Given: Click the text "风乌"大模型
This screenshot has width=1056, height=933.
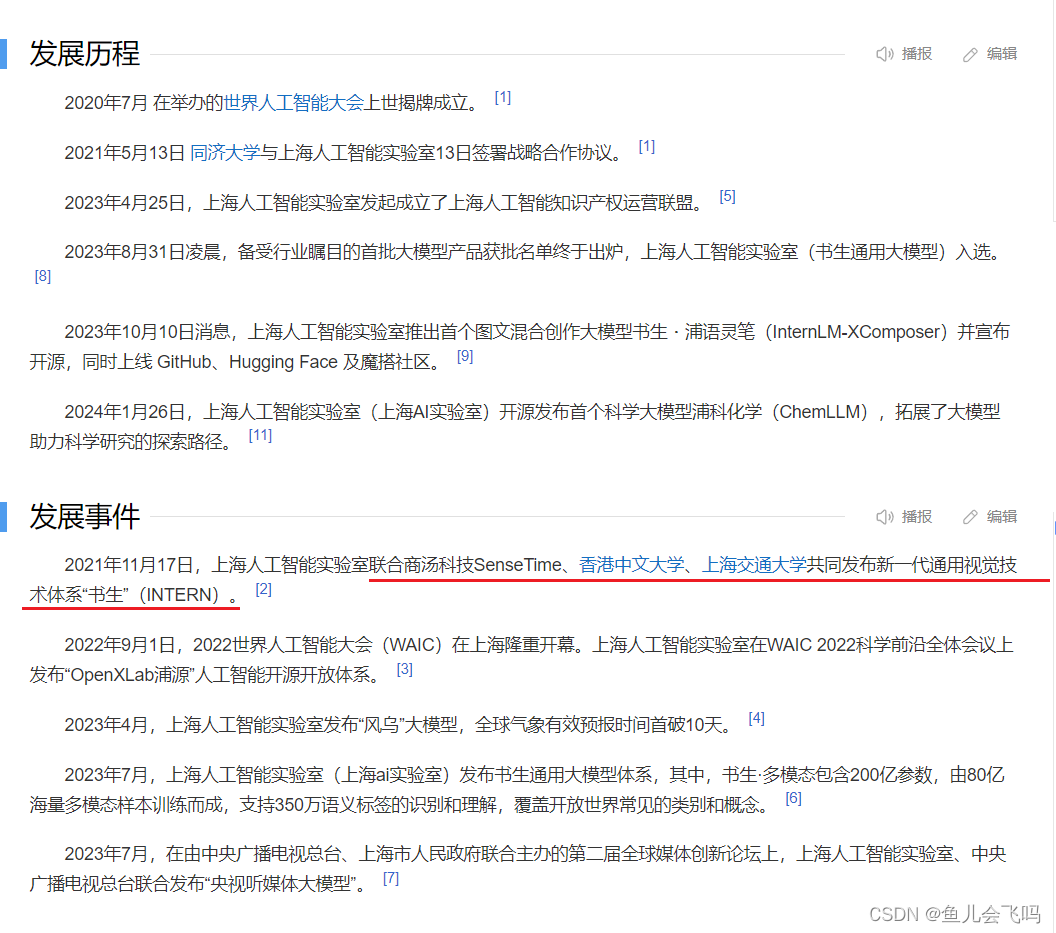Looking at the screenshot, I should pos(409,725).
